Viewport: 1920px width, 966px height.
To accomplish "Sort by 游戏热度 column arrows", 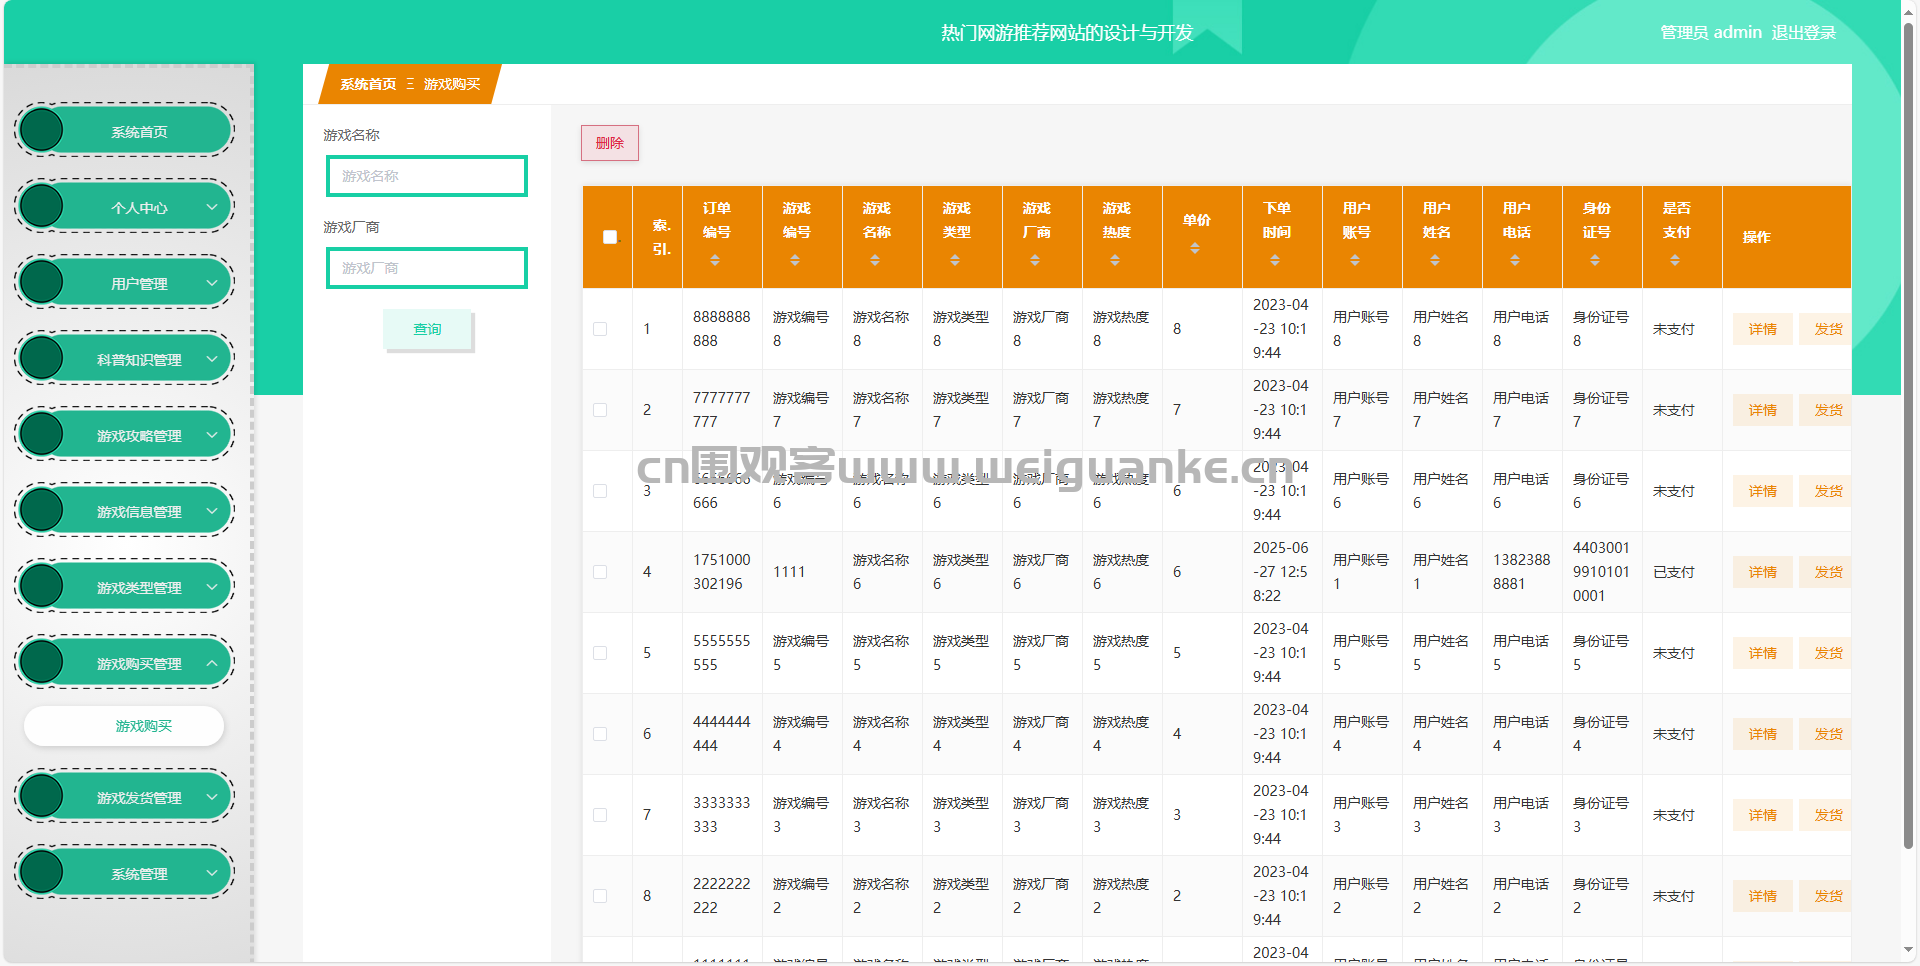I will pos(1115,260).
